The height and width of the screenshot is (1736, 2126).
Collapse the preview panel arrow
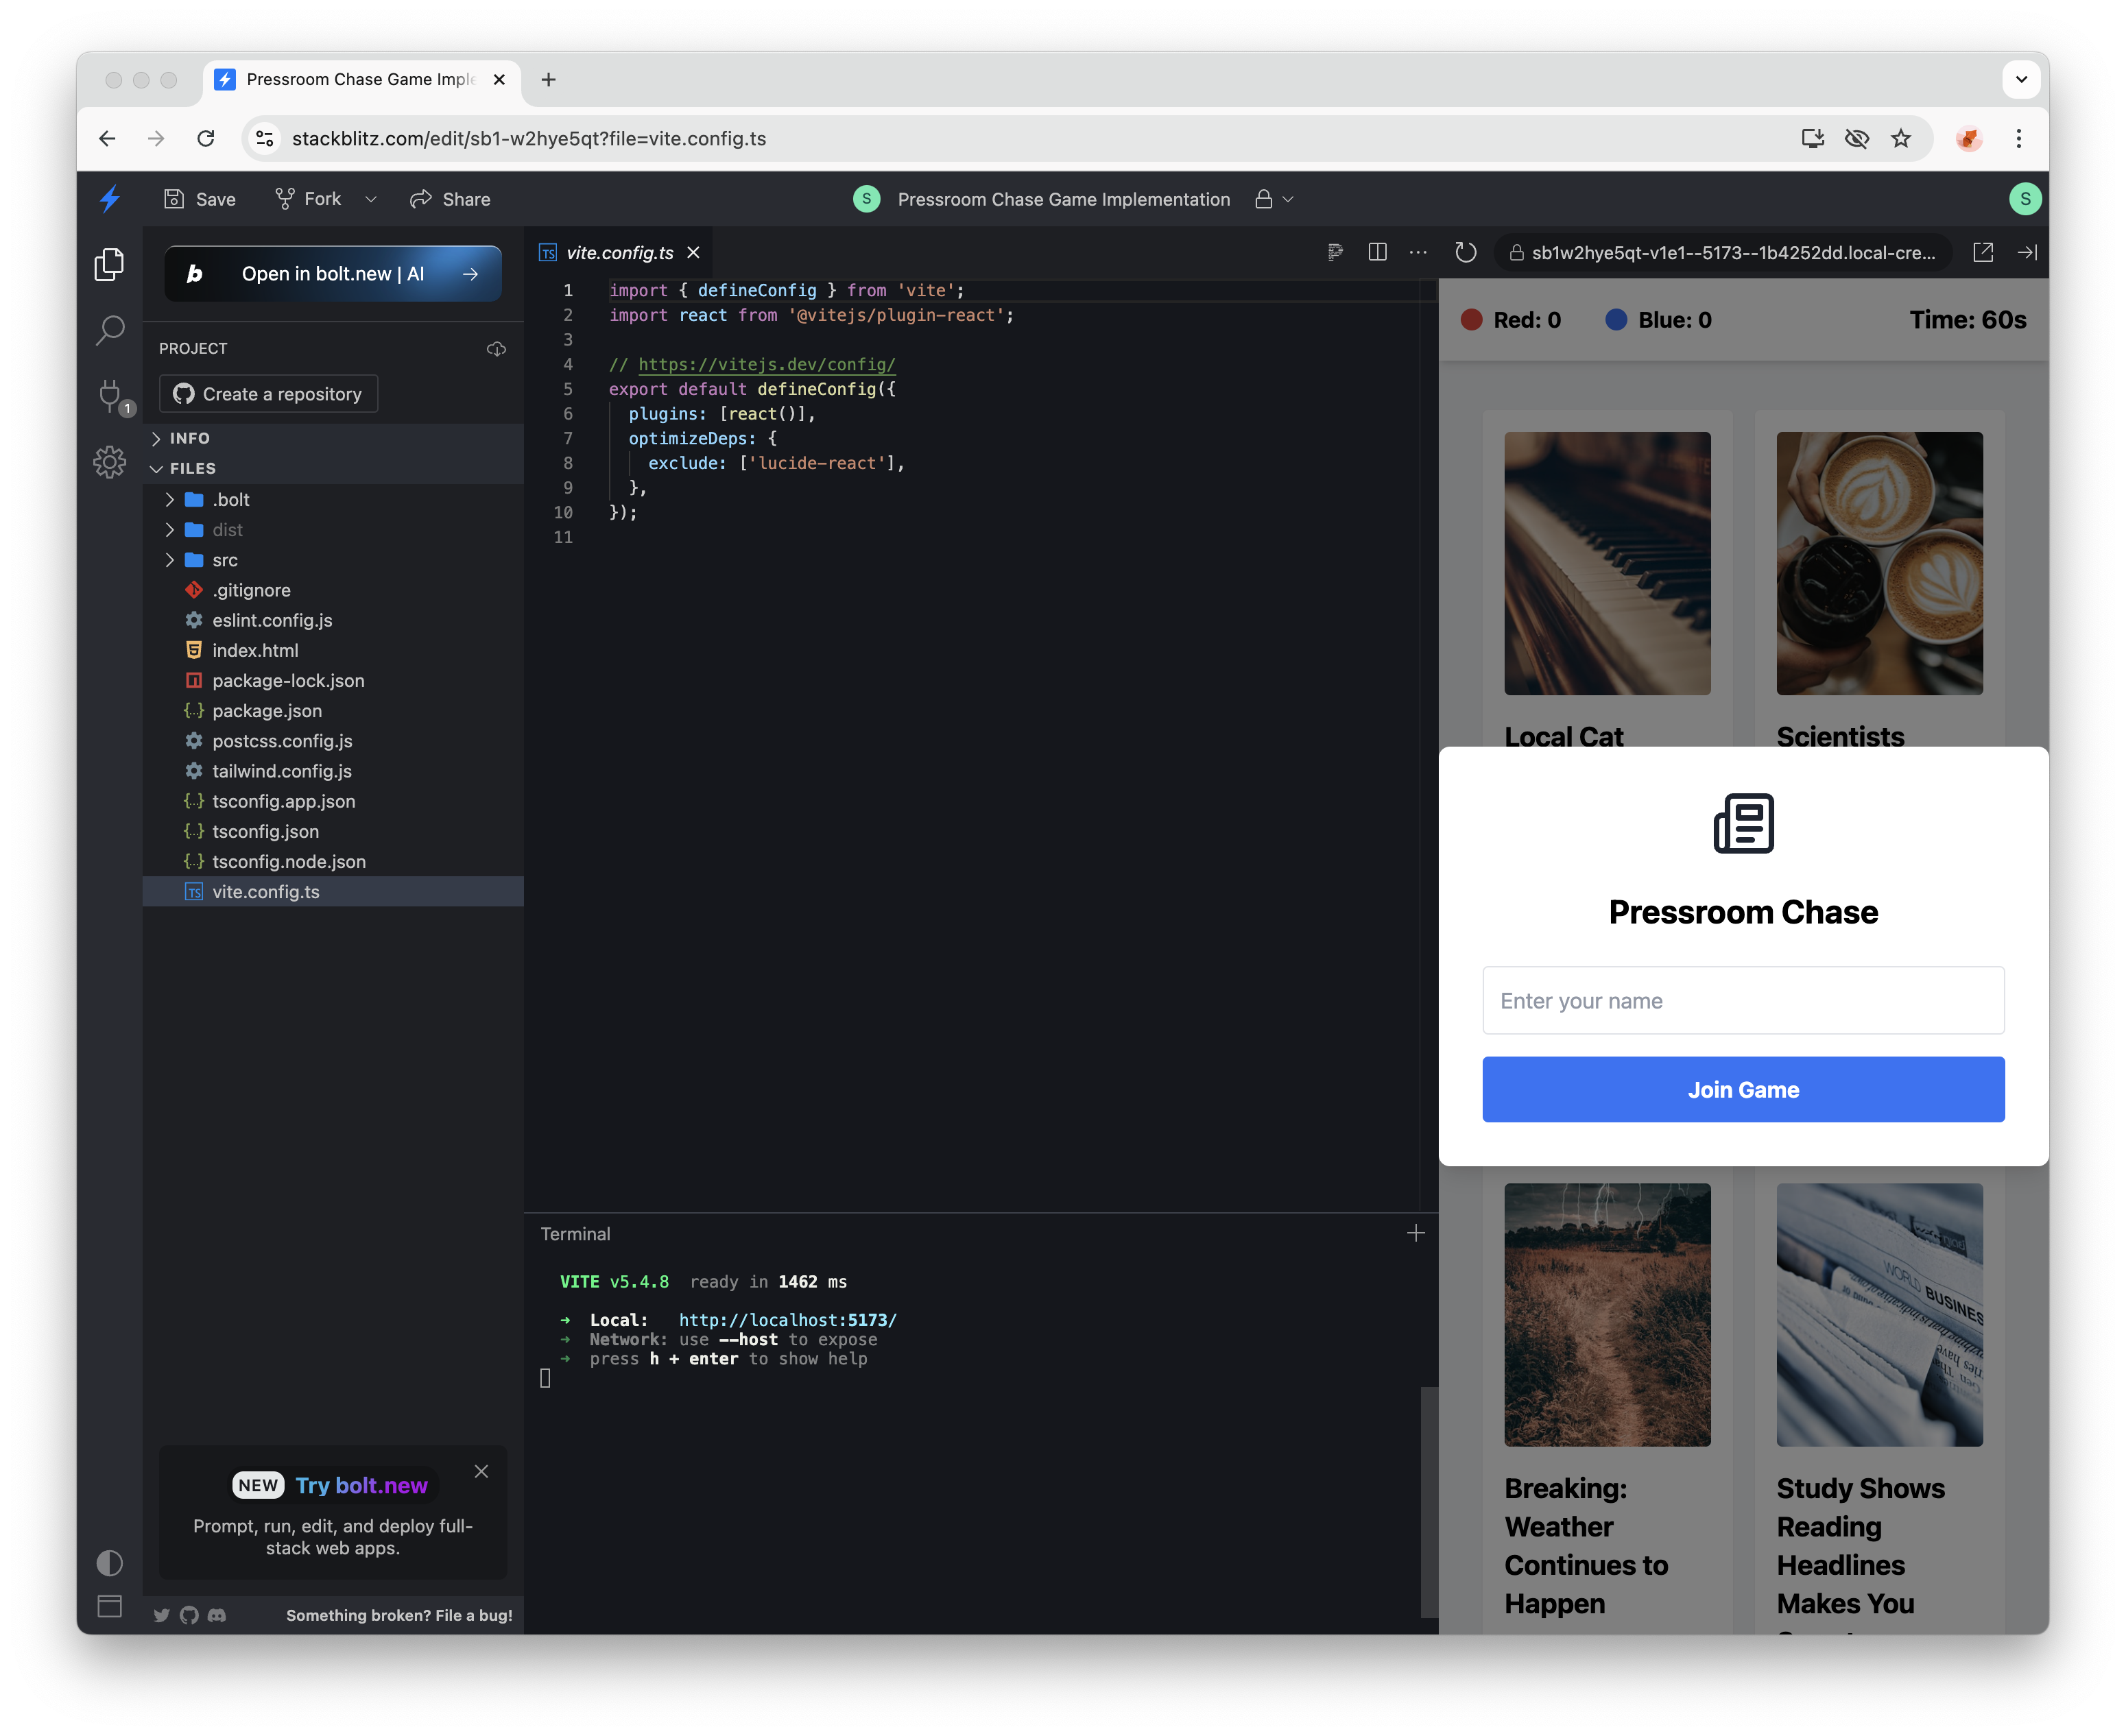[2027, 253]
